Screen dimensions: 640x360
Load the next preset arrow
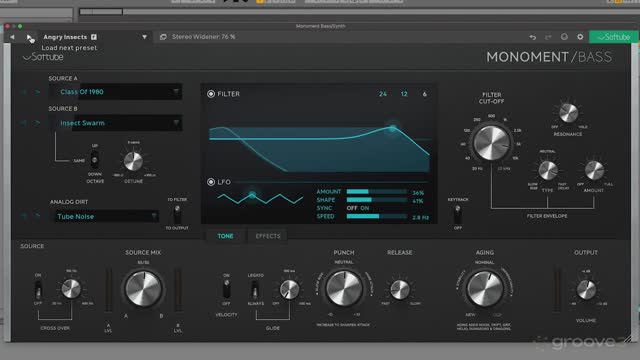(29, 37)
